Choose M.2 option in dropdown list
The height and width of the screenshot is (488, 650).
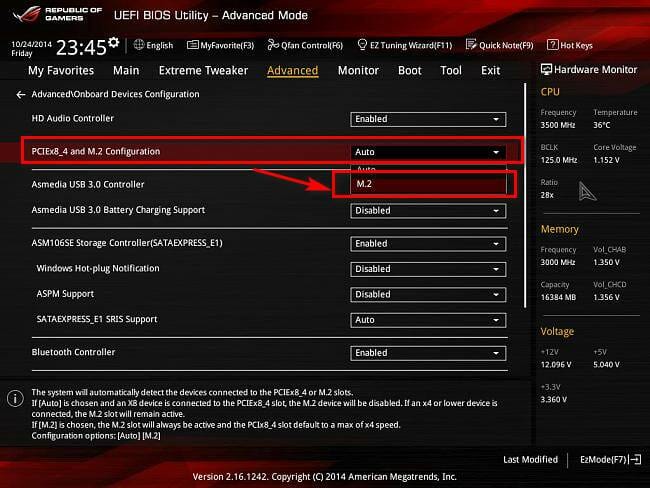coord(428,184)
